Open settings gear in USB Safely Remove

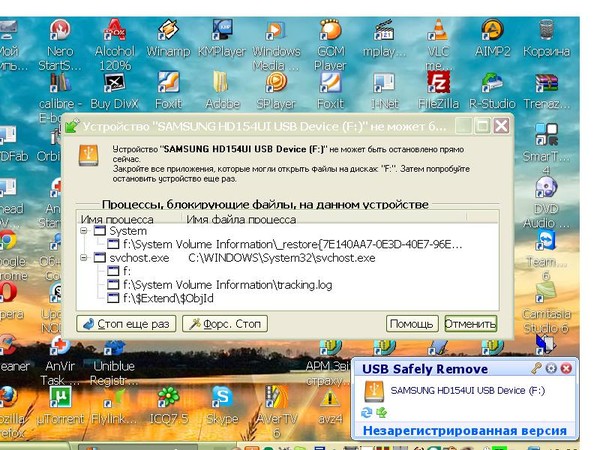point(551,368)
